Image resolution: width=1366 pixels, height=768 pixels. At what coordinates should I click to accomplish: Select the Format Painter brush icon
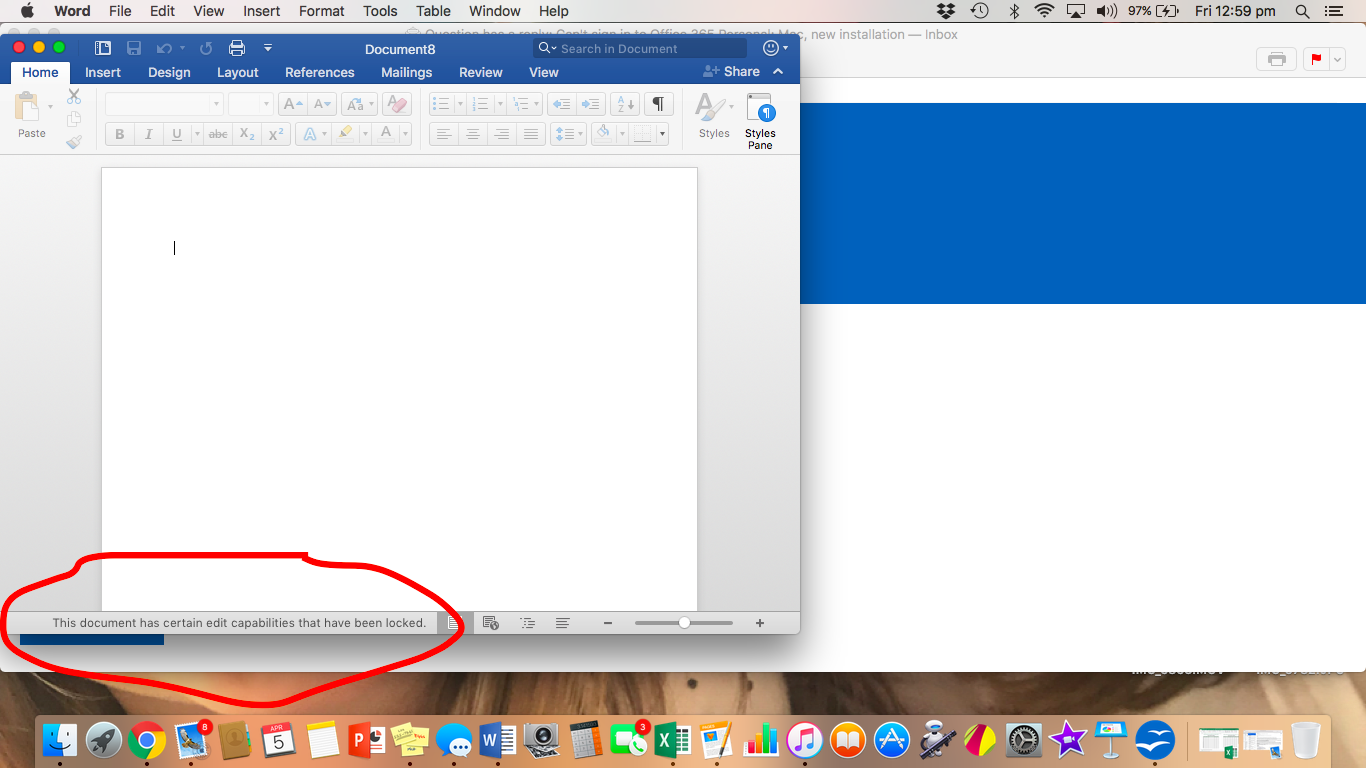coord(74,142)
